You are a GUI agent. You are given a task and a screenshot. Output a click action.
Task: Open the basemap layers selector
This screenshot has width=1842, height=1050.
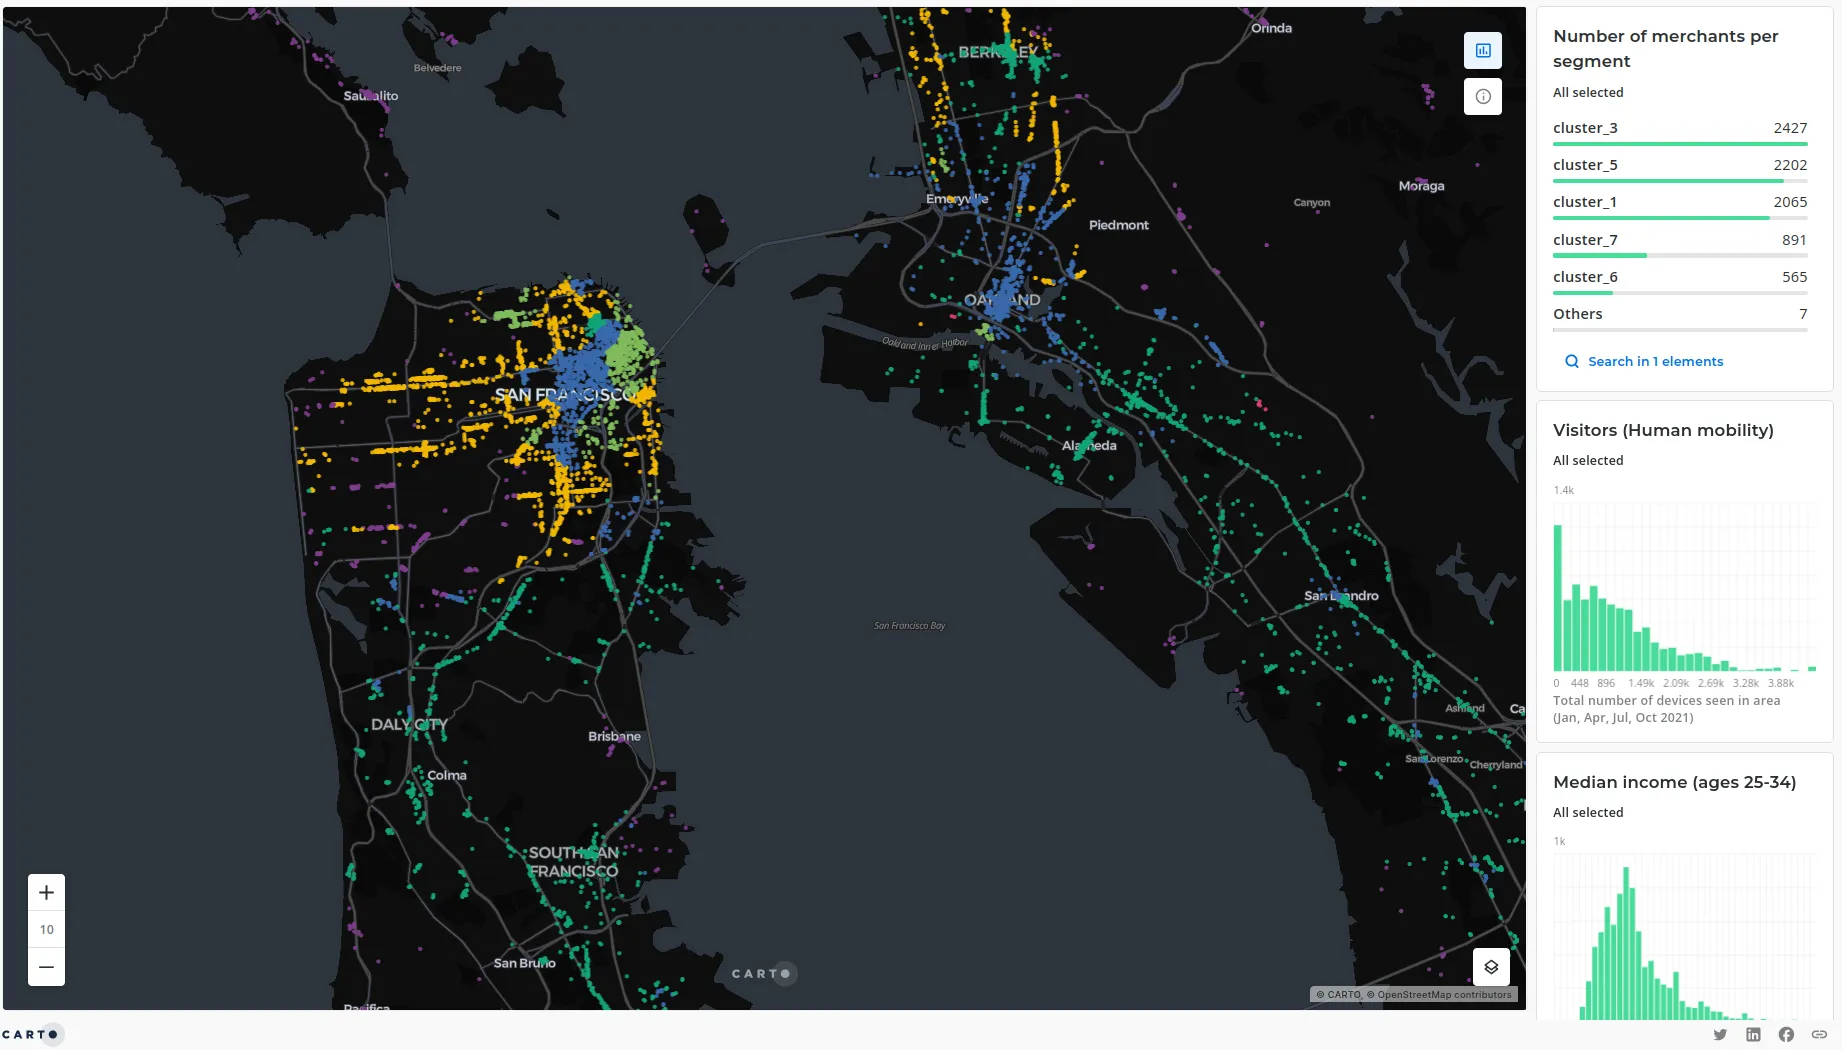click(1490, 967)
